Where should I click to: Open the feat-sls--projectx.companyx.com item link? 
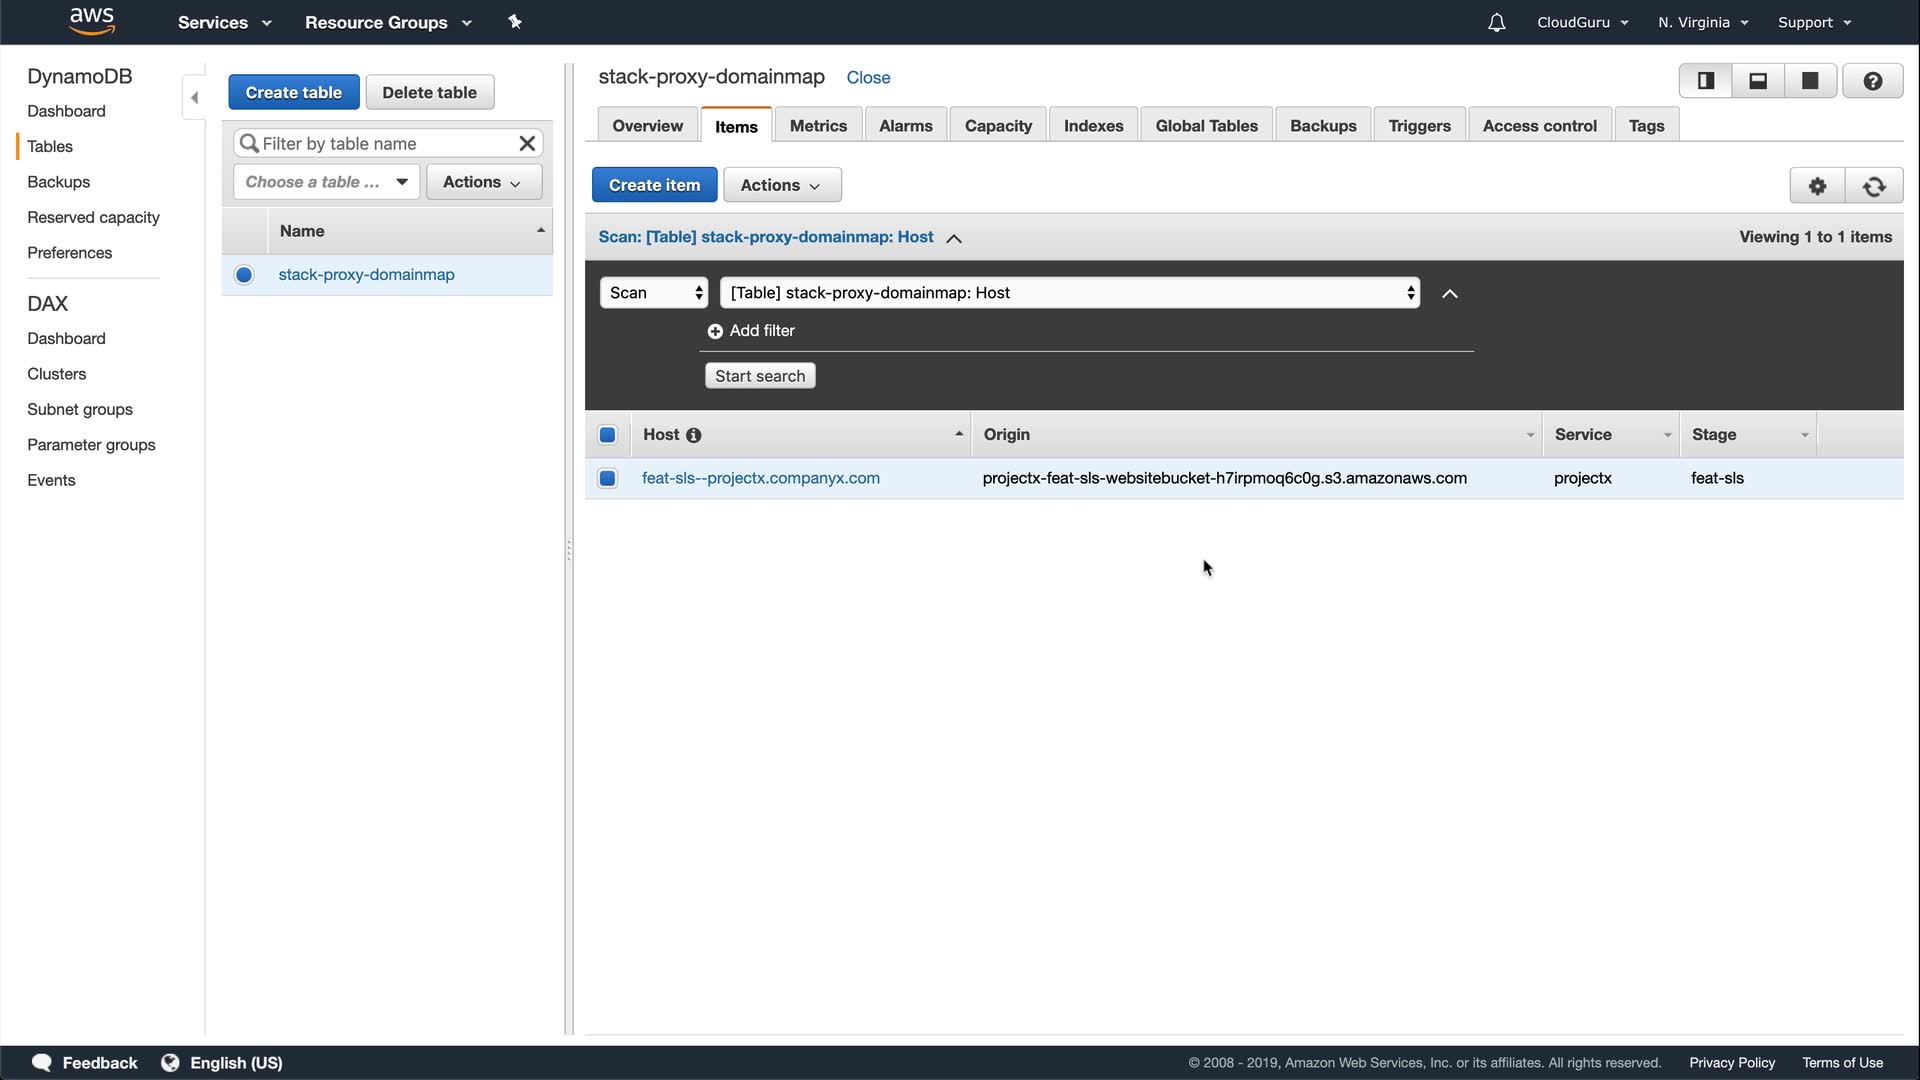pyautogui.click(x=760, y=478)
